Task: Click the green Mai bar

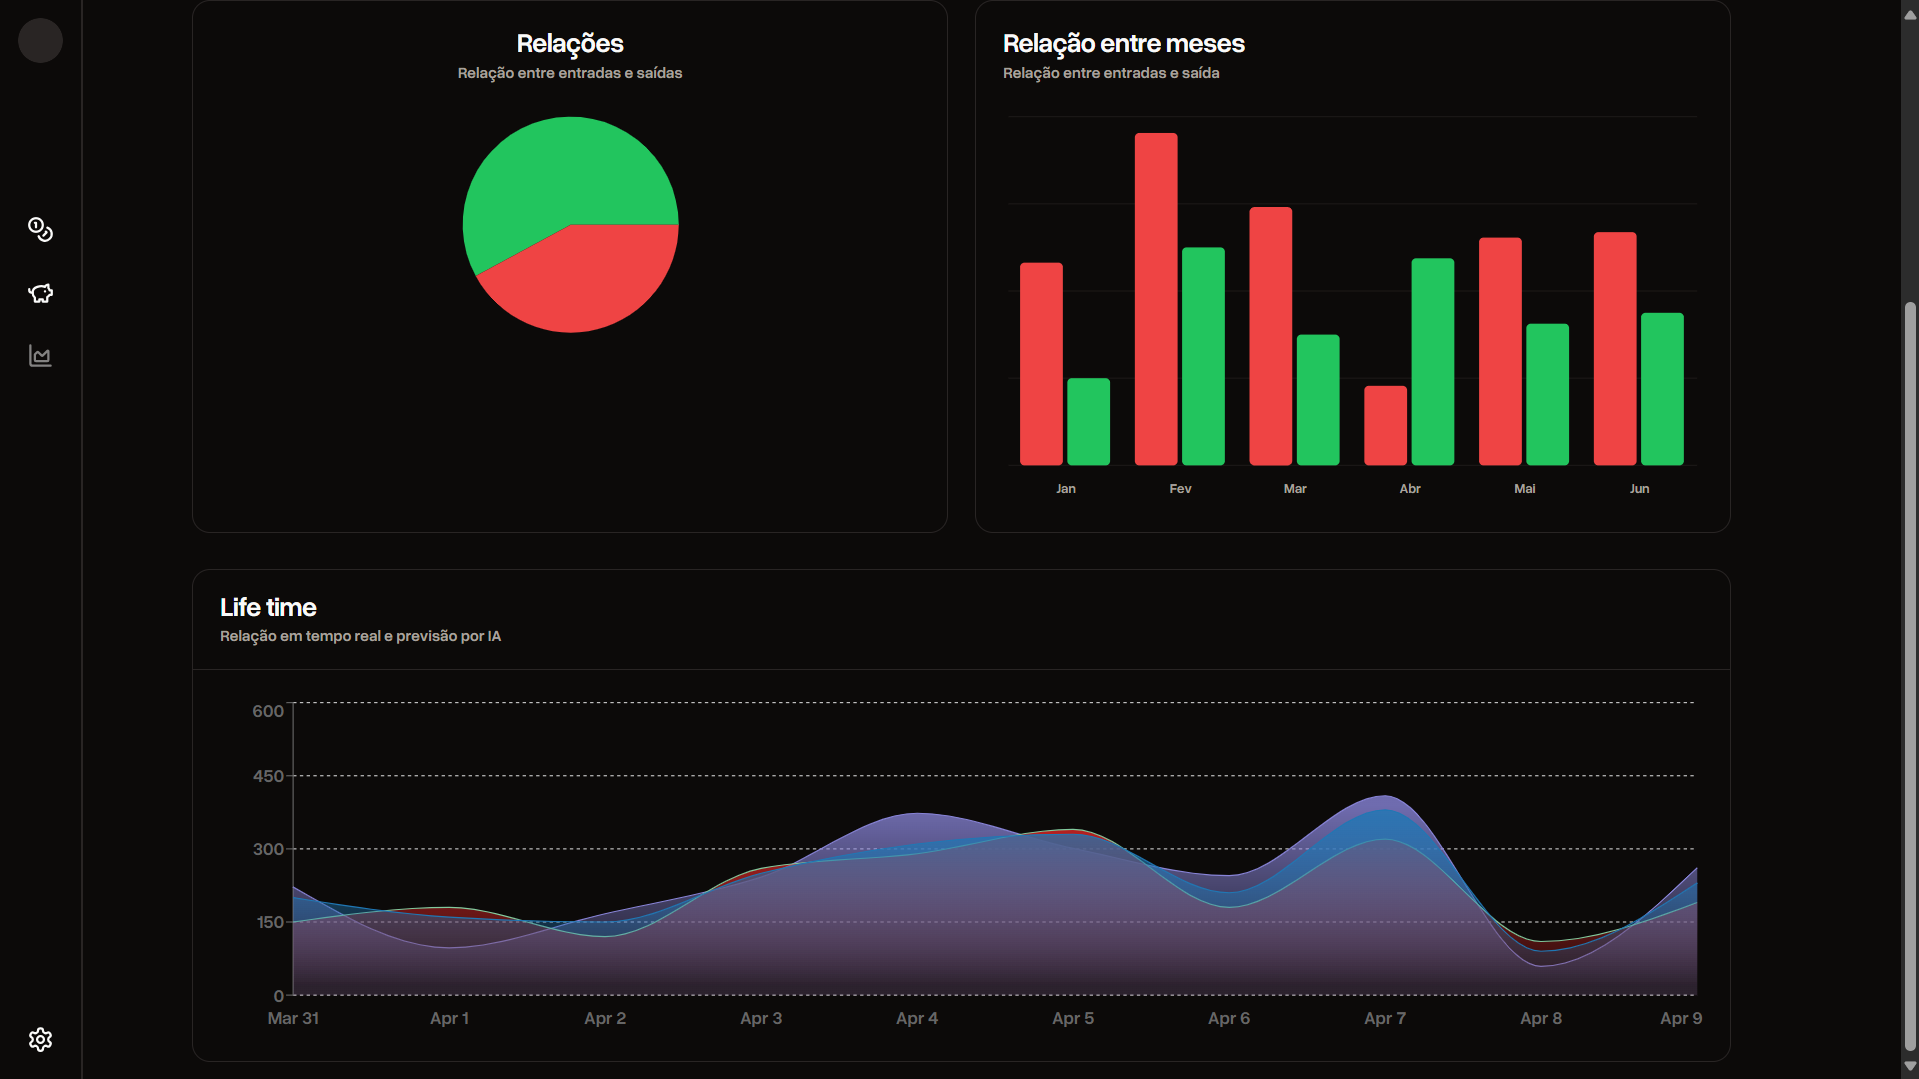Action: coord(1547,394)
